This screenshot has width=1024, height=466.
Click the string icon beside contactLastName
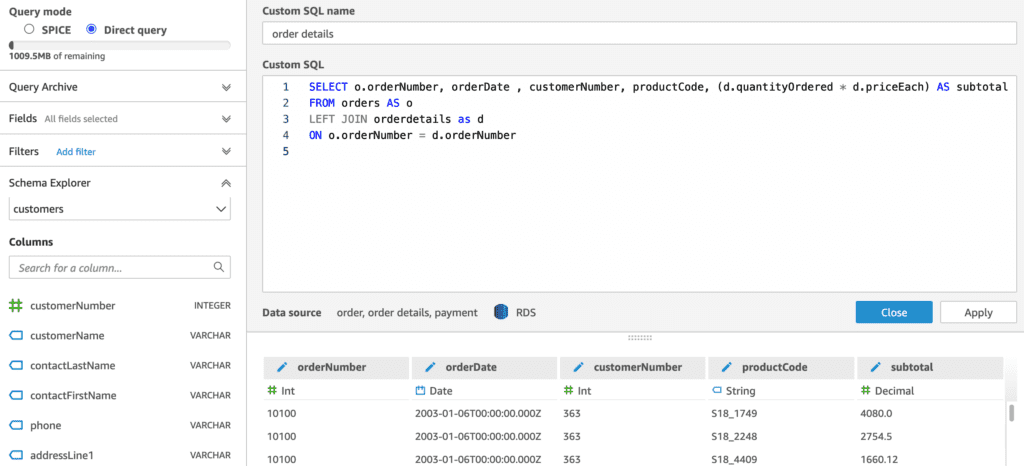pyautogui.click(x=16, y=365)
